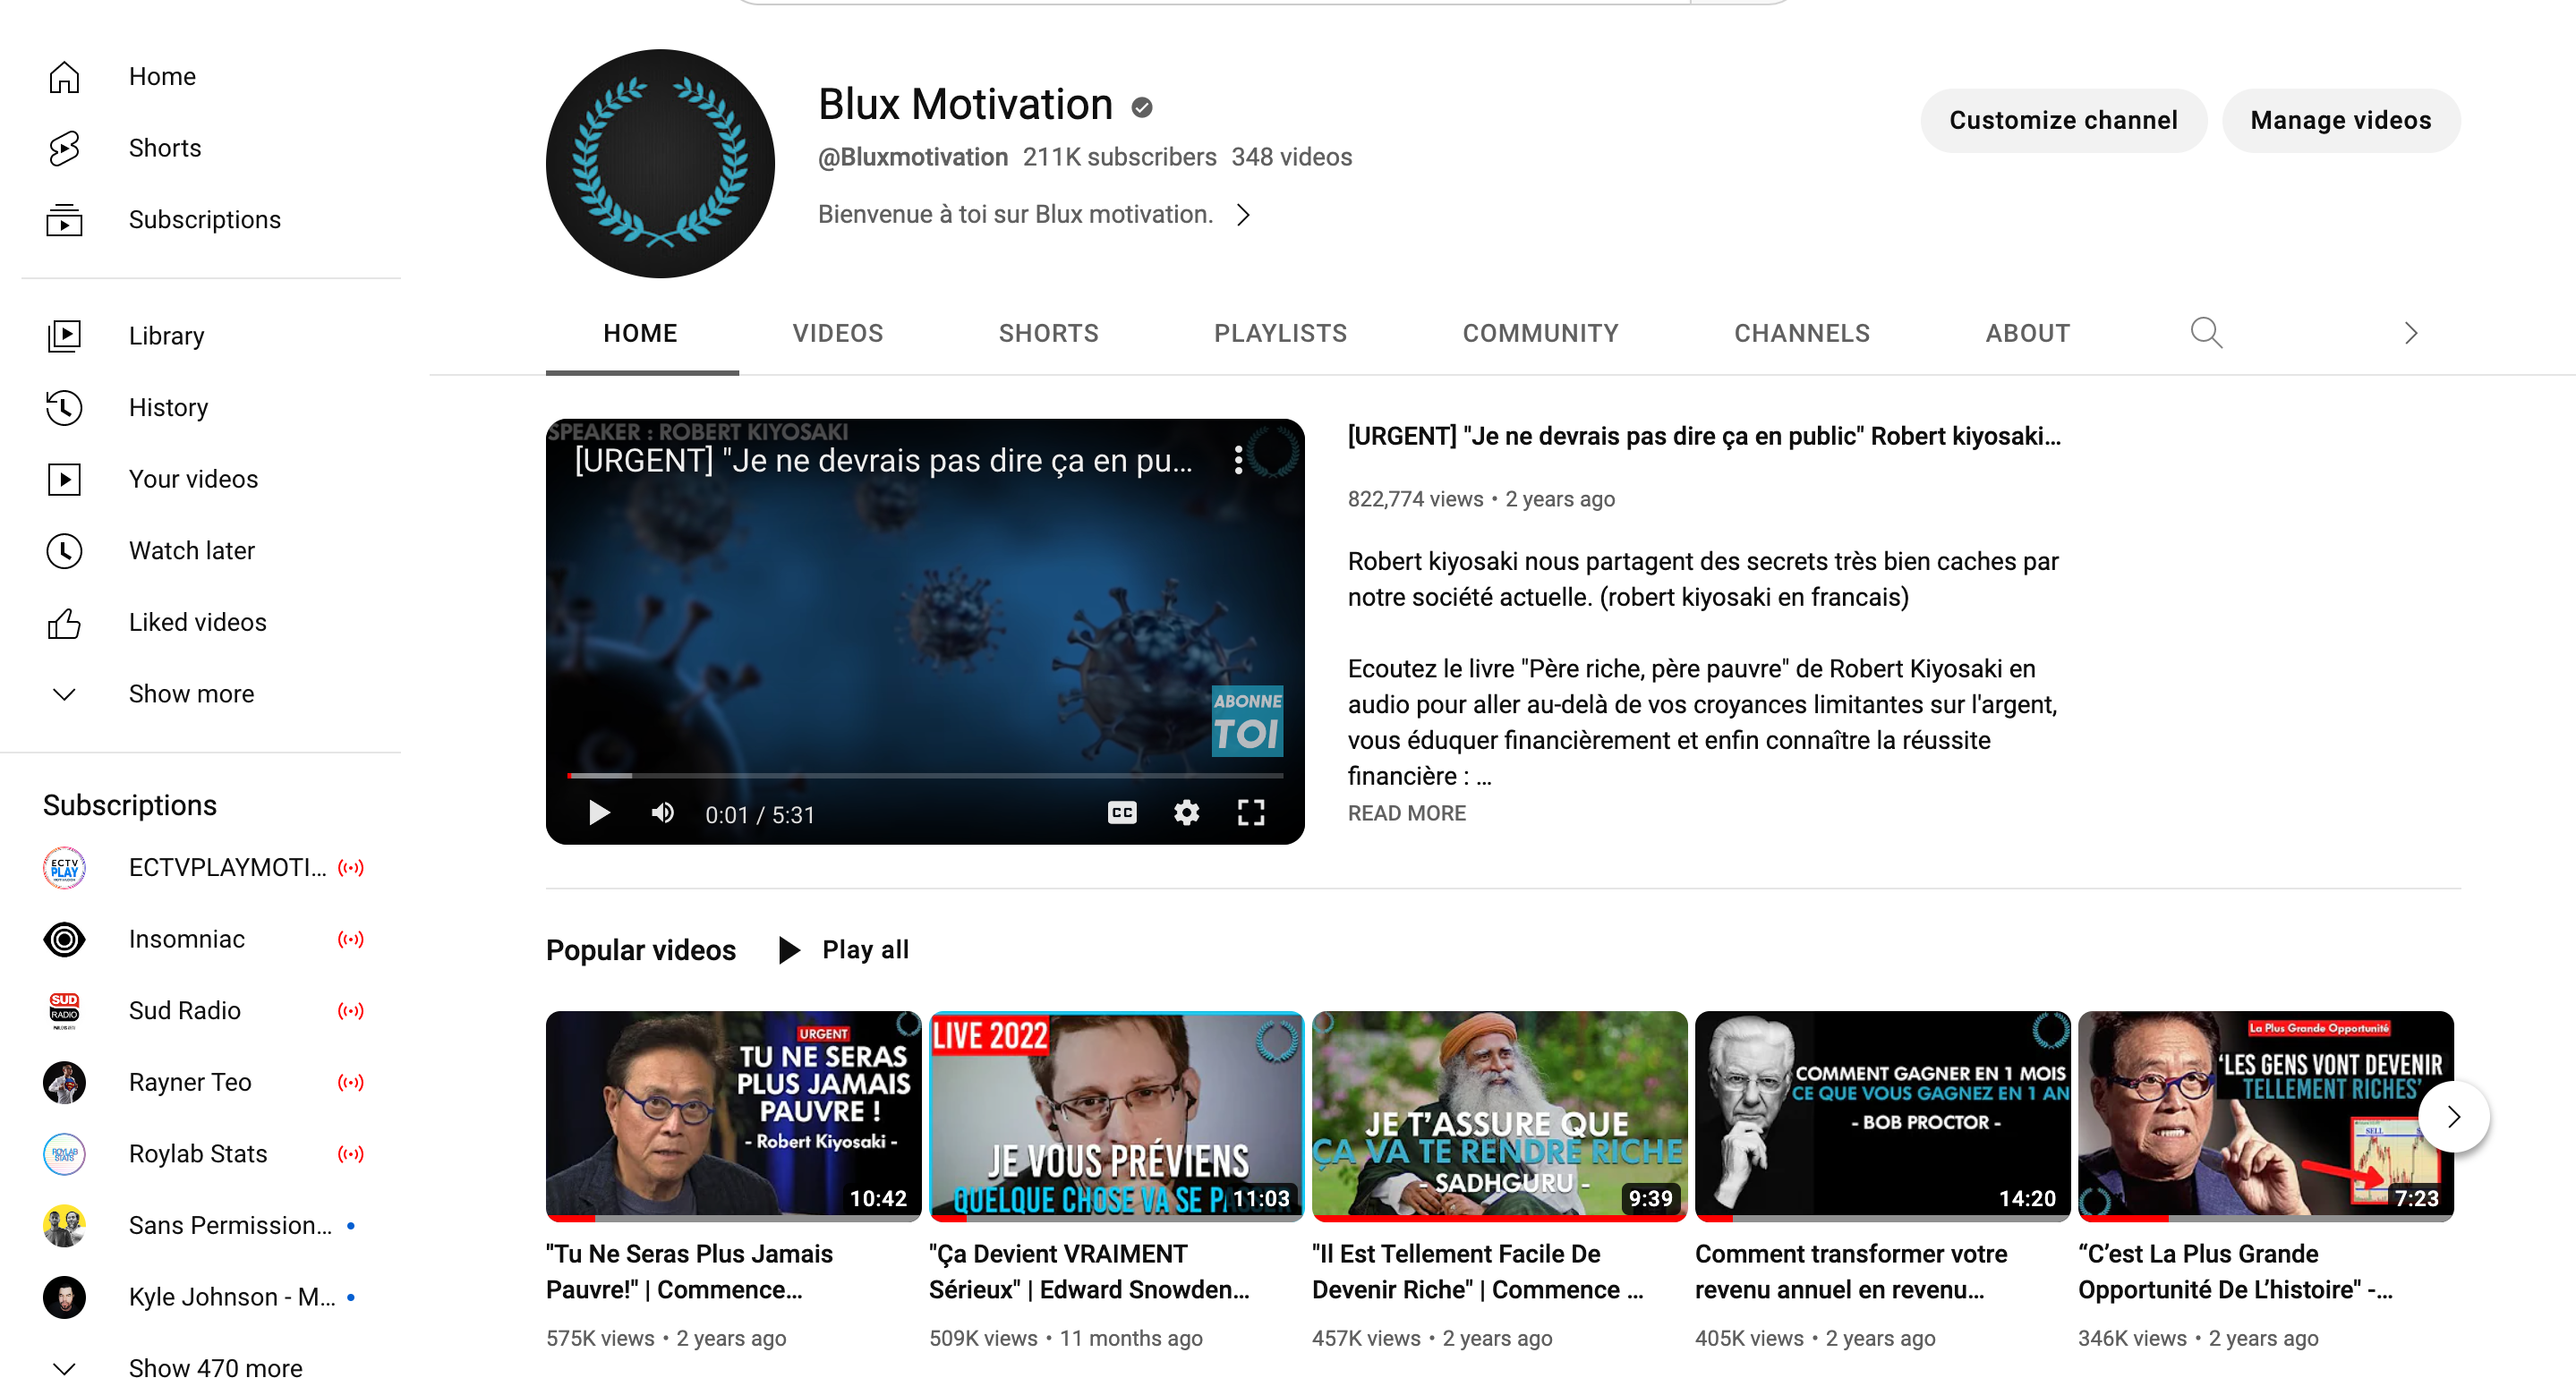2576x1378 pixels.
Task: Open video title 'Il Est Tellement Facile De Devenir Riche'
Action: coord(1477,1273)
